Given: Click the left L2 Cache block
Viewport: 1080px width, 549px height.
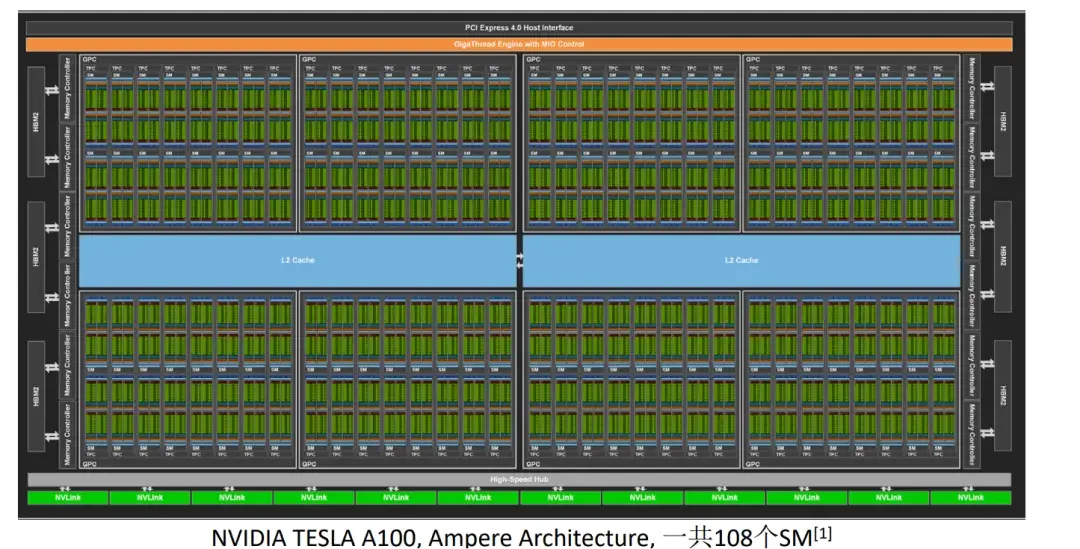Looking at the screenshot, I should coord(298,260).
